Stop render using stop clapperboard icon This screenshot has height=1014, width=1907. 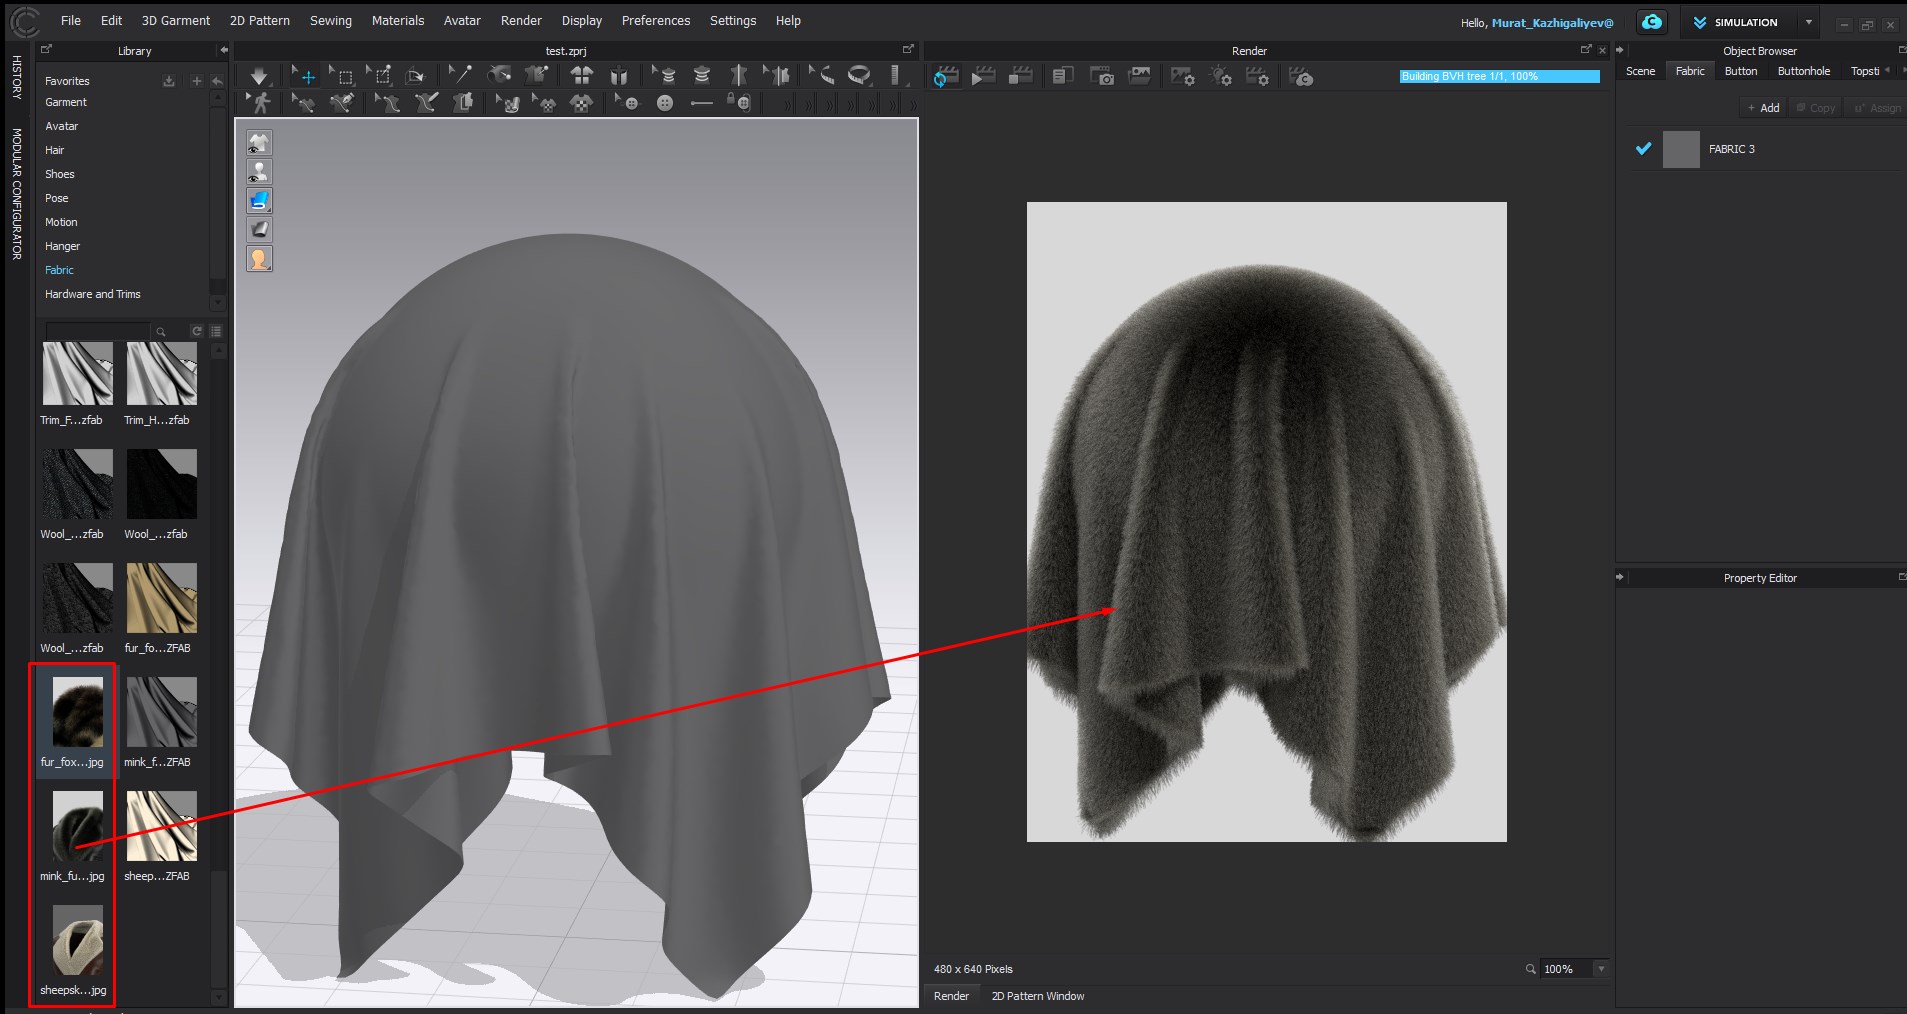[x=1021, y=77]
